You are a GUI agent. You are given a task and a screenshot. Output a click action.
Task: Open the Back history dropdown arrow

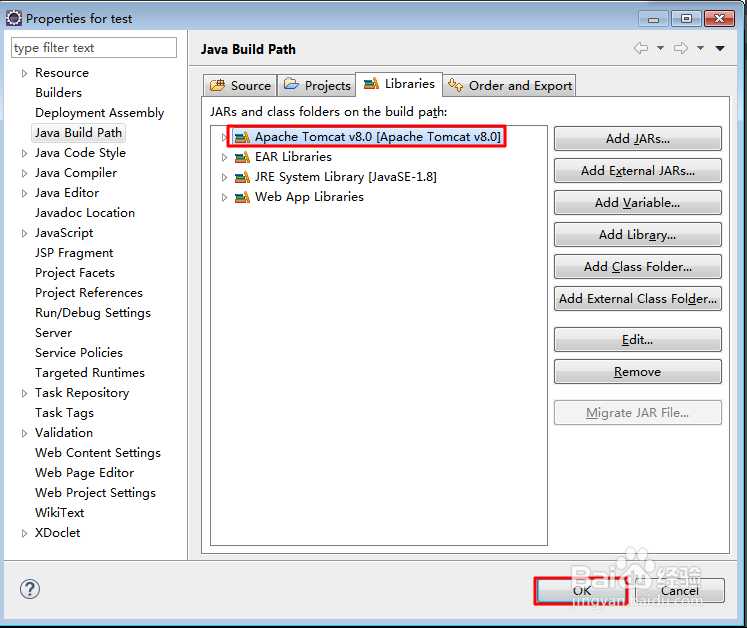point(660,48)
